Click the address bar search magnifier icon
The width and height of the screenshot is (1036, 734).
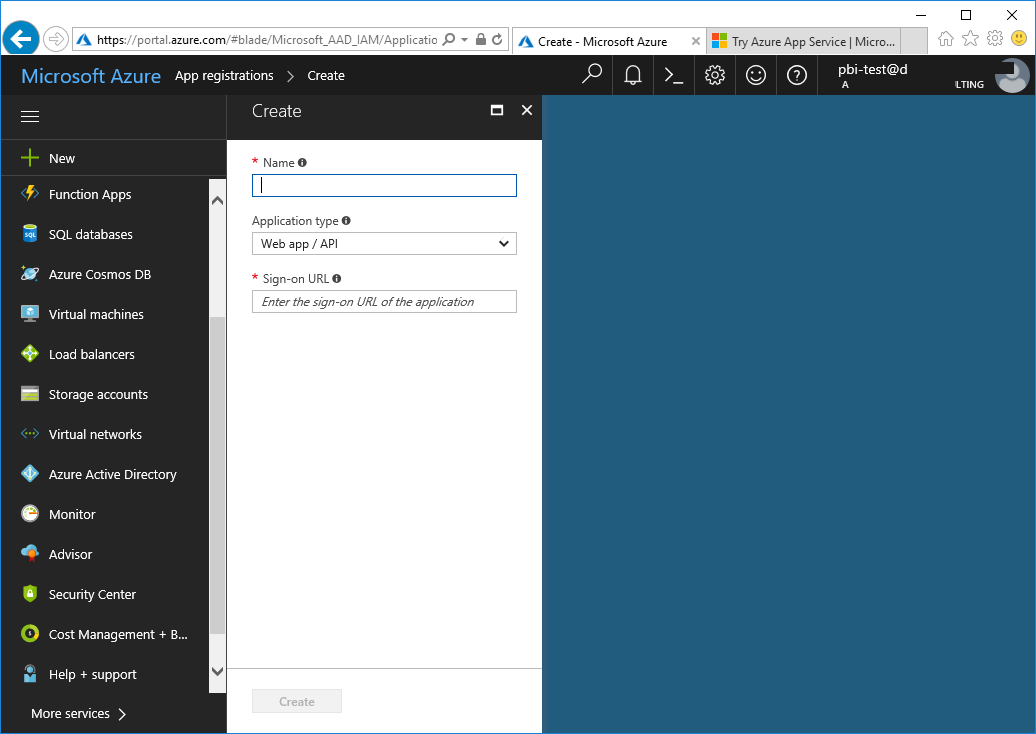pos(449,40)
